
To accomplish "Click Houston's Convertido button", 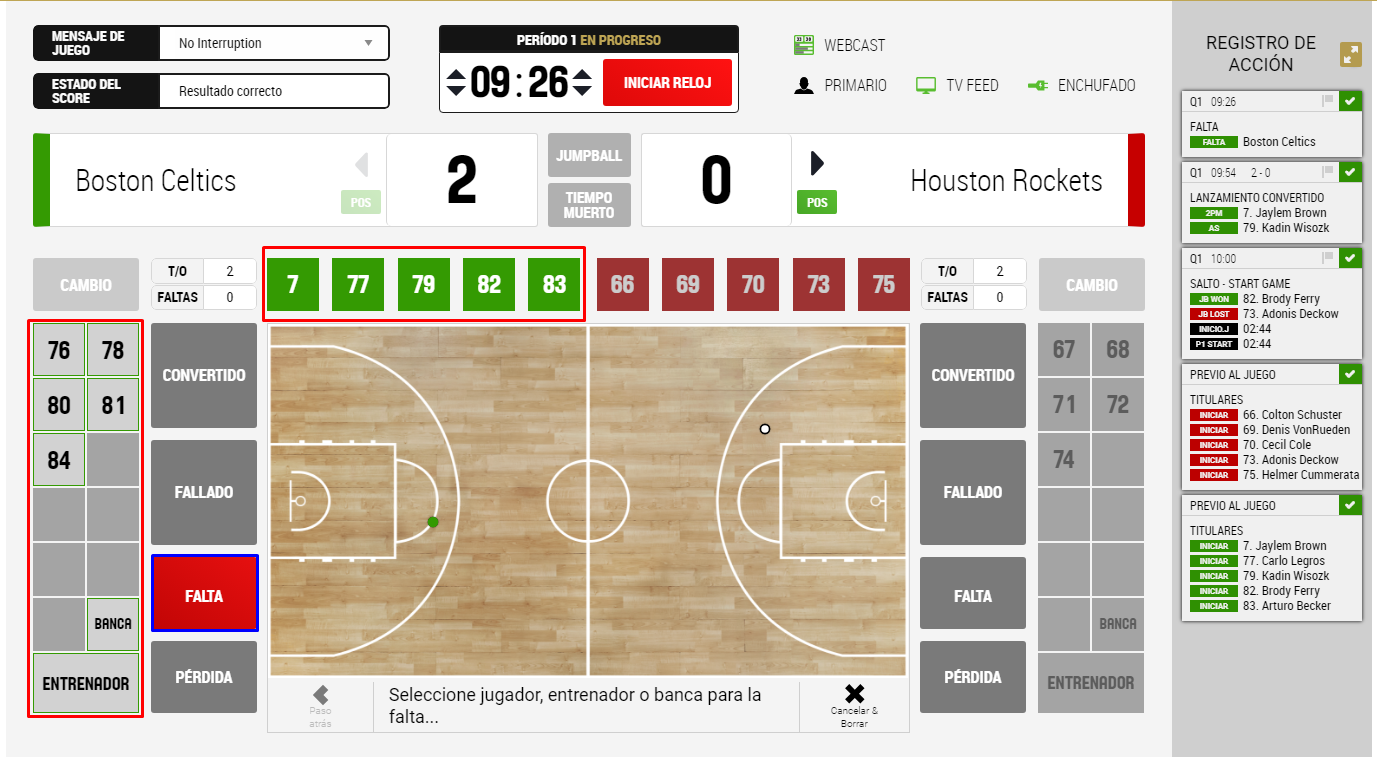I will coord(973,375).
